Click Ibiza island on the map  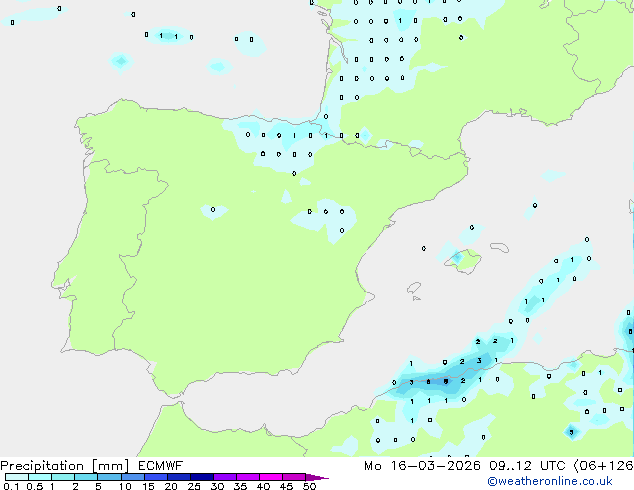(x=414, y=288)
